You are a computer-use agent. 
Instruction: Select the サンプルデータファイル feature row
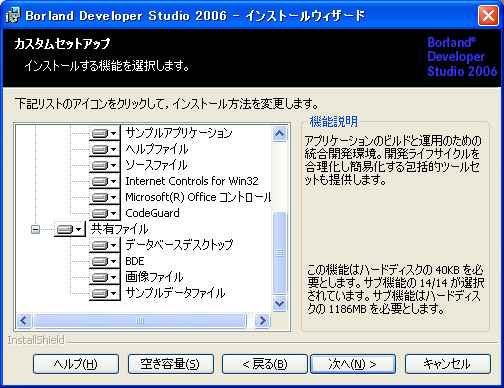pyautogui.click(x=175, y=293)
